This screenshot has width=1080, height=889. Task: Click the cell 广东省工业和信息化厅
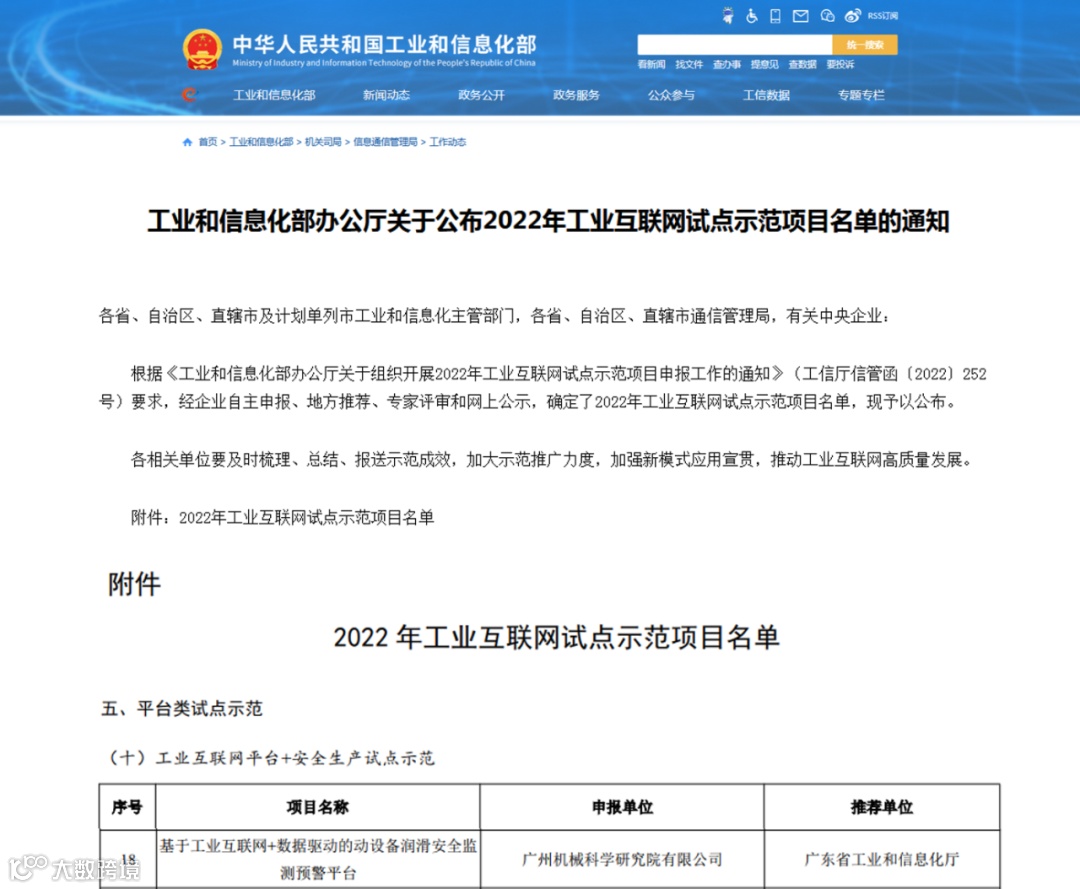coord(882,859)
